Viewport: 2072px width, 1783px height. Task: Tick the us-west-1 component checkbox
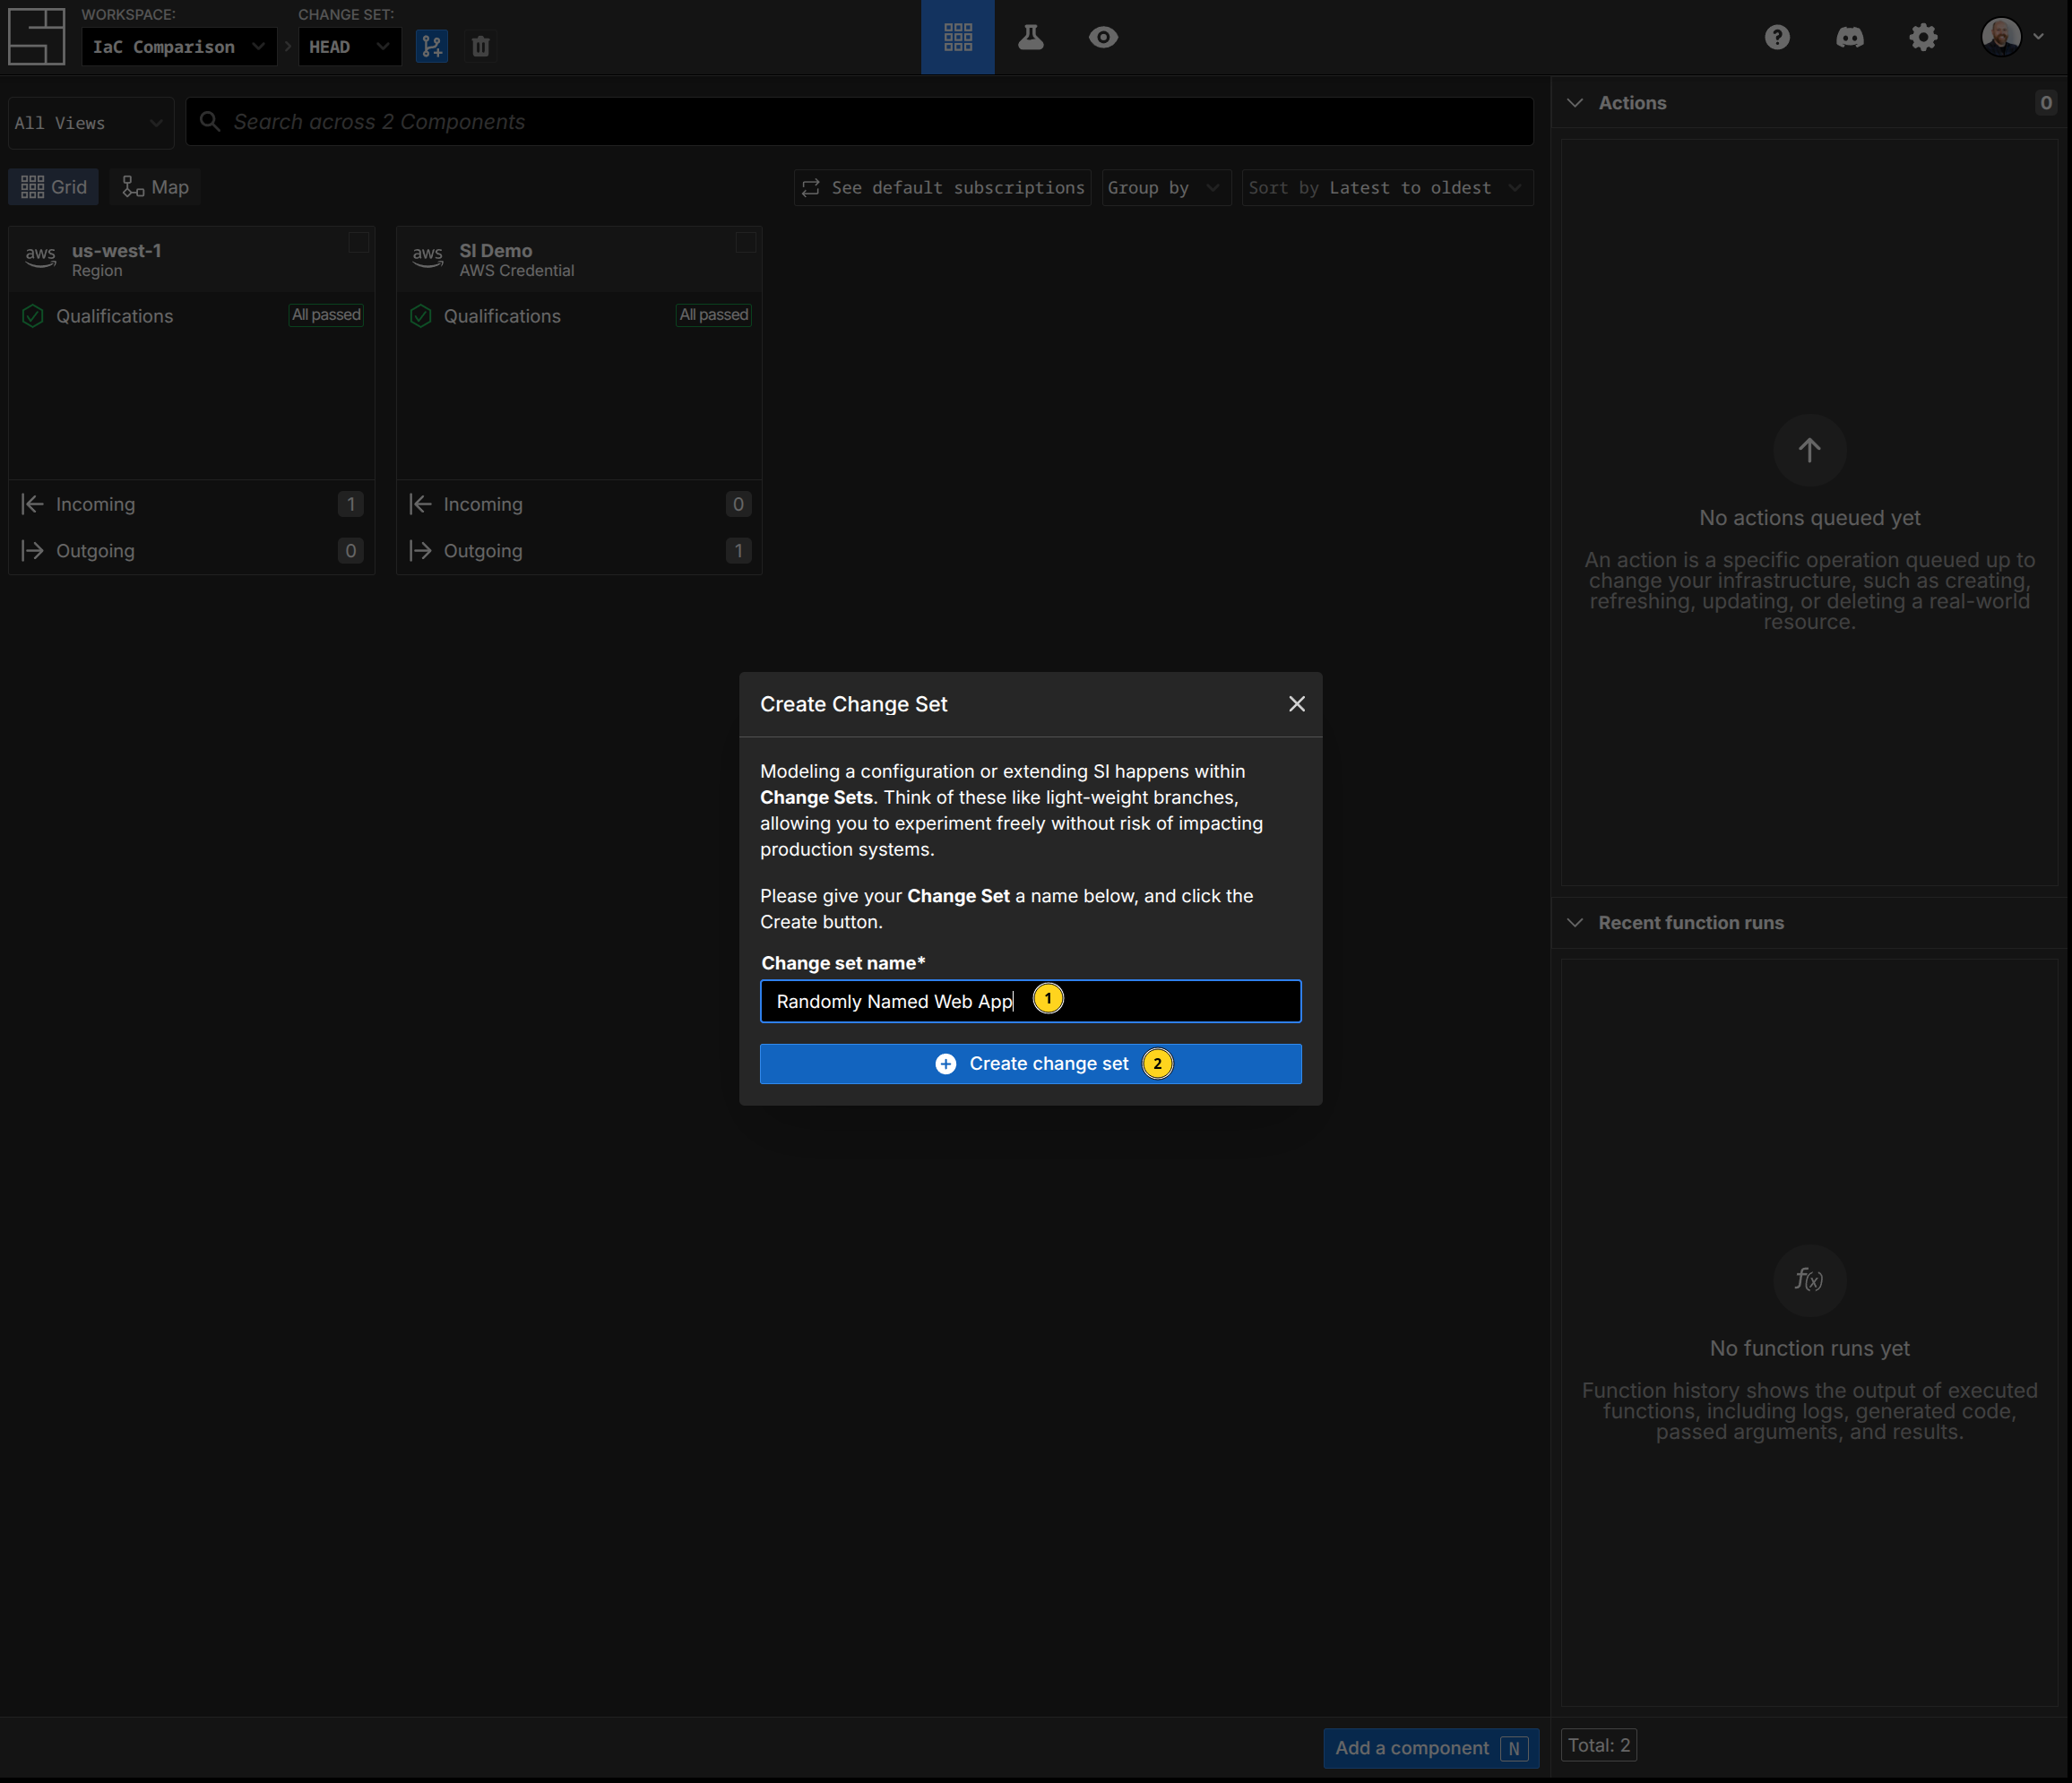[x=358, y=243]
